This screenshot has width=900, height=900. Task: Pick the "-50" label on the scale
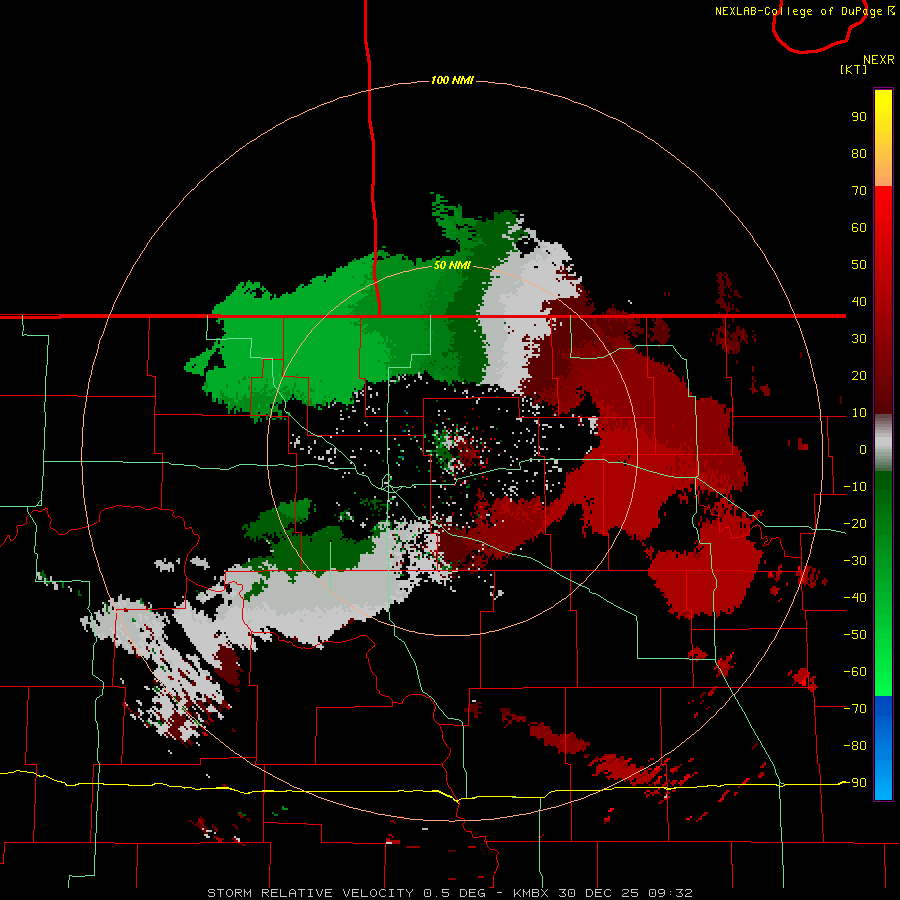[855, 635]
